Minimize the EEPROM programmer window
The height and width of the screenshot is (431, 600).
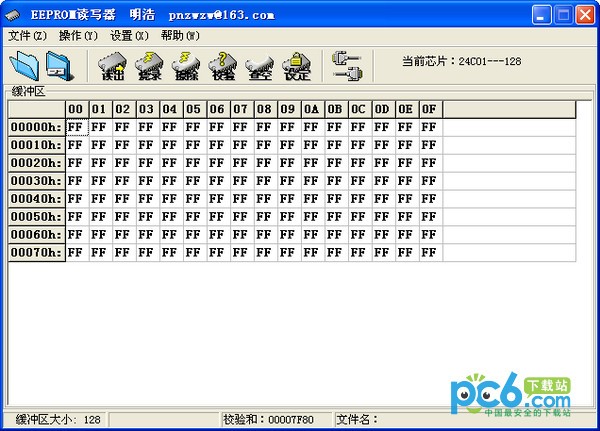[541, 15]
